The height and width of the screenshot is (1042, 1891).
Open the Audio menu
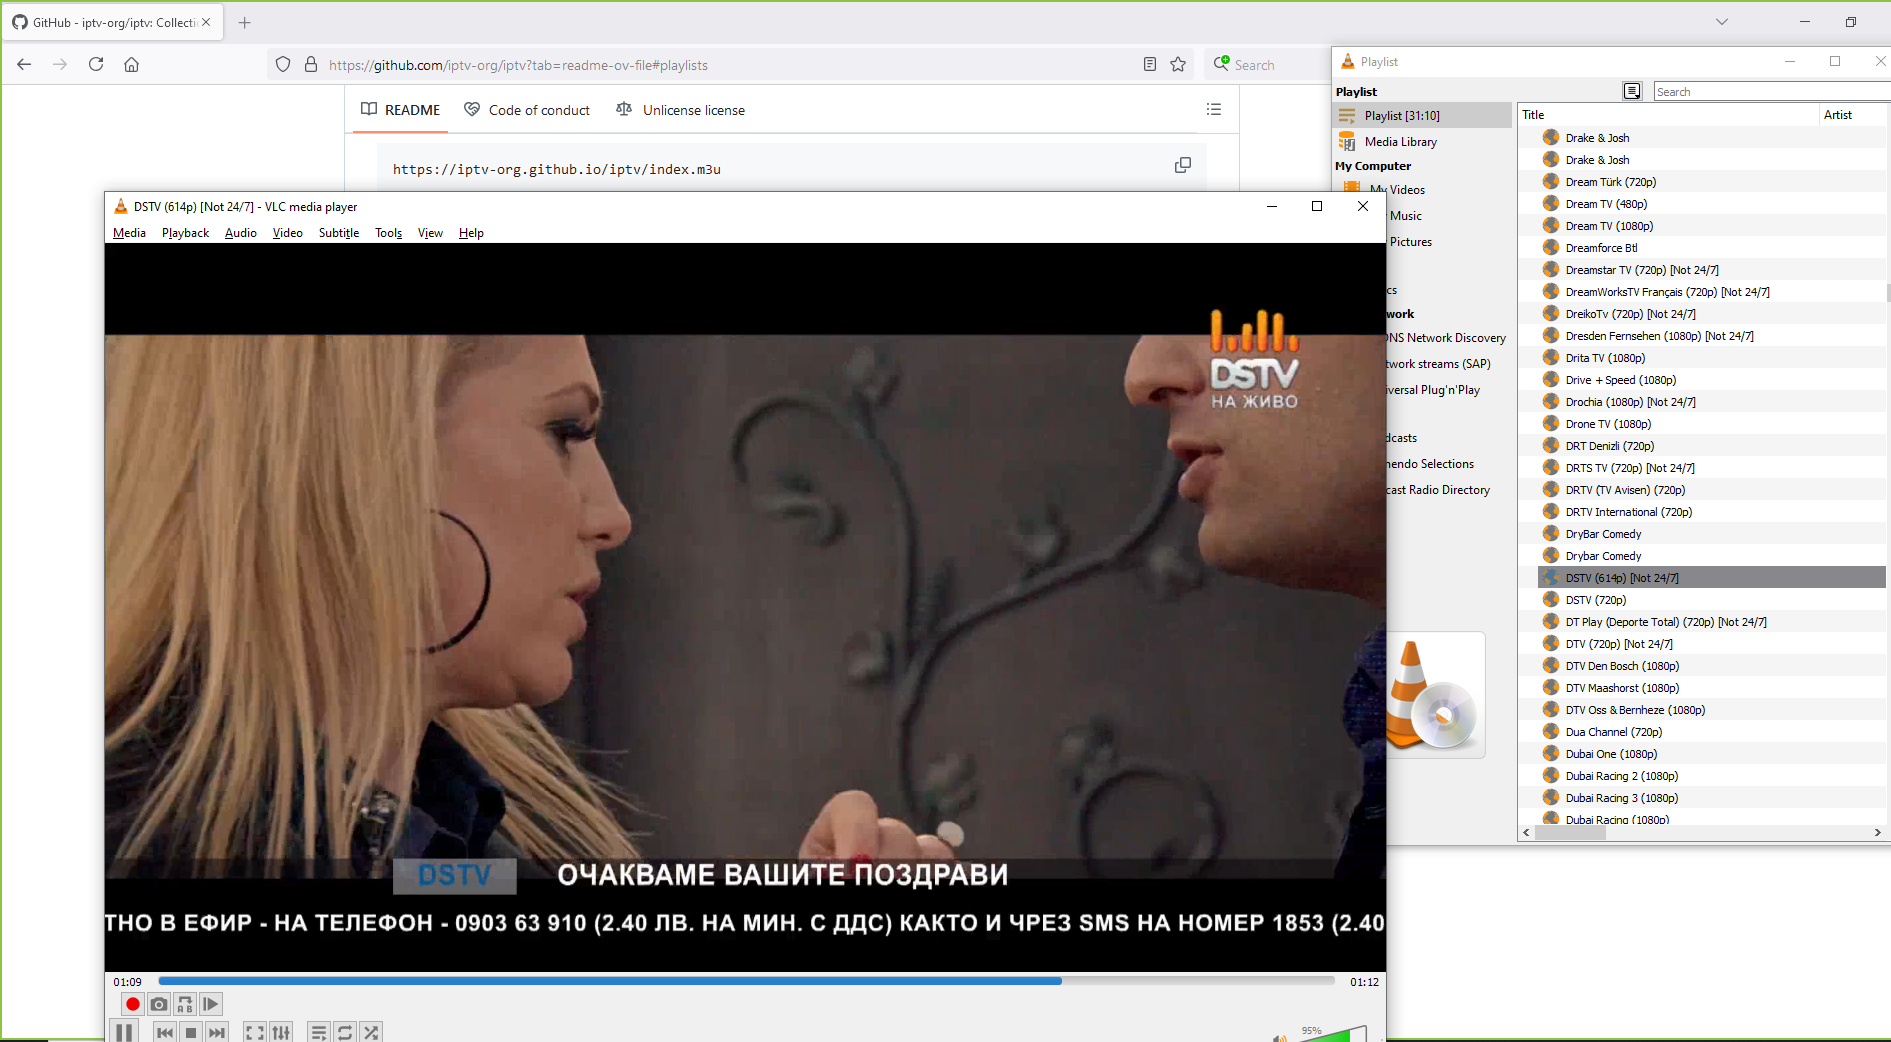coord(241,233)
